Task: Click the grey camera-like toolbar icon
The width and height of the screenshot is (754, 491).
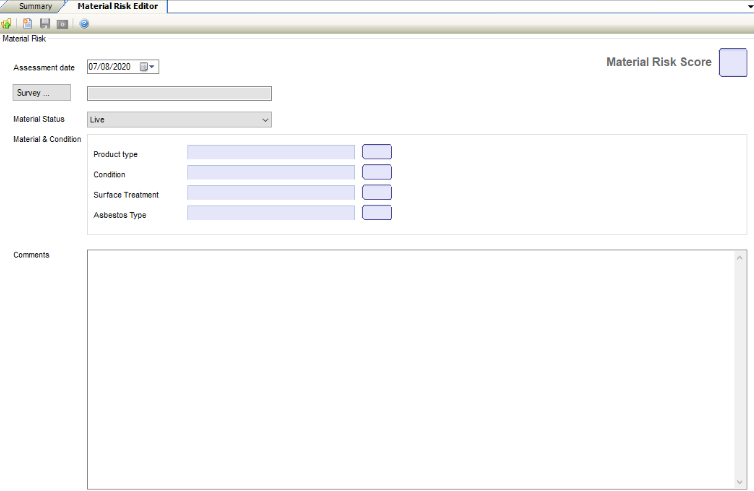Action: (62, 23)
